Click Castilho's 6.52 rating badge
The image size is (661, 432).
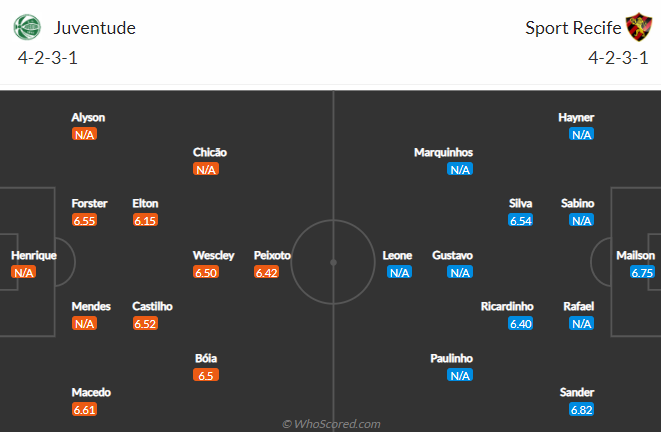point(145,324)
